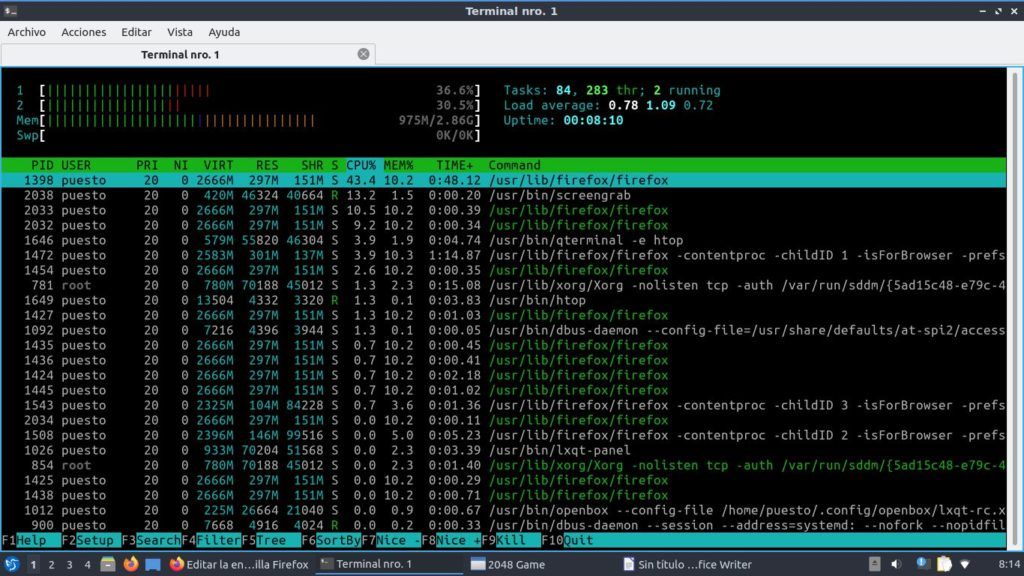Viewport: 1024px width, 576px height.
Task: Open the LXQt application menu icon
Action: [11, 565]
